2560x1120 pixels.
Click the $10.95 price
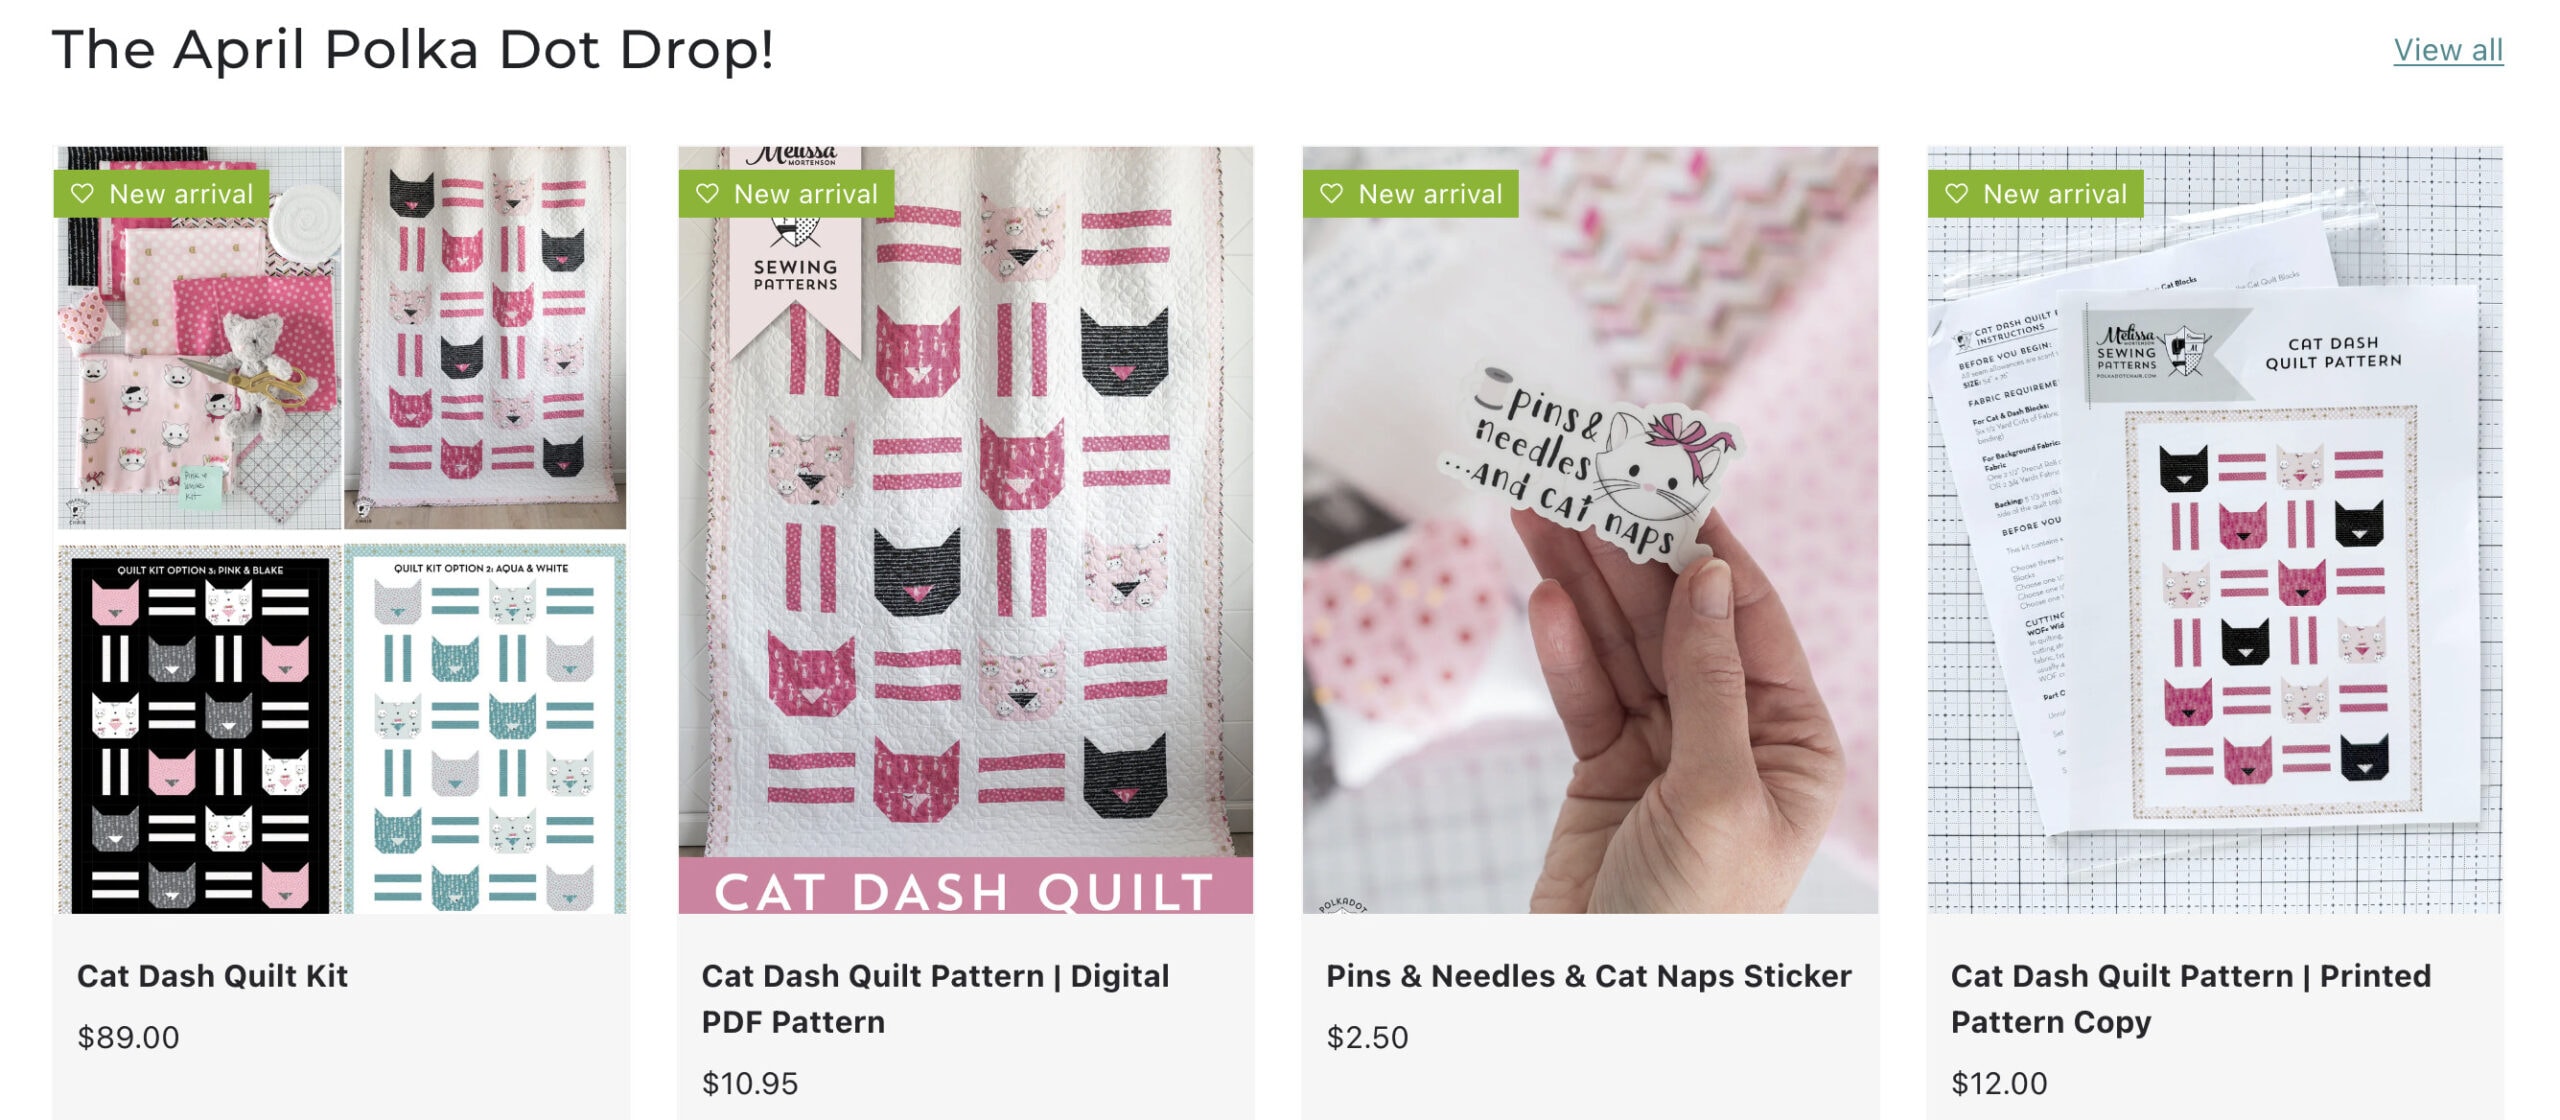click(x=750, y=1083)
